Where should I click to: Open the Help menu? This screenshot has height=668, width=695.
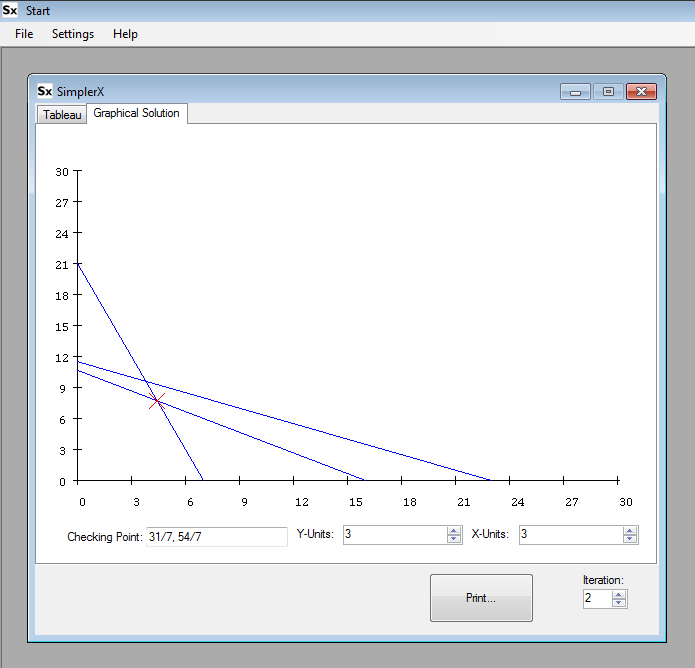[125, 34]
